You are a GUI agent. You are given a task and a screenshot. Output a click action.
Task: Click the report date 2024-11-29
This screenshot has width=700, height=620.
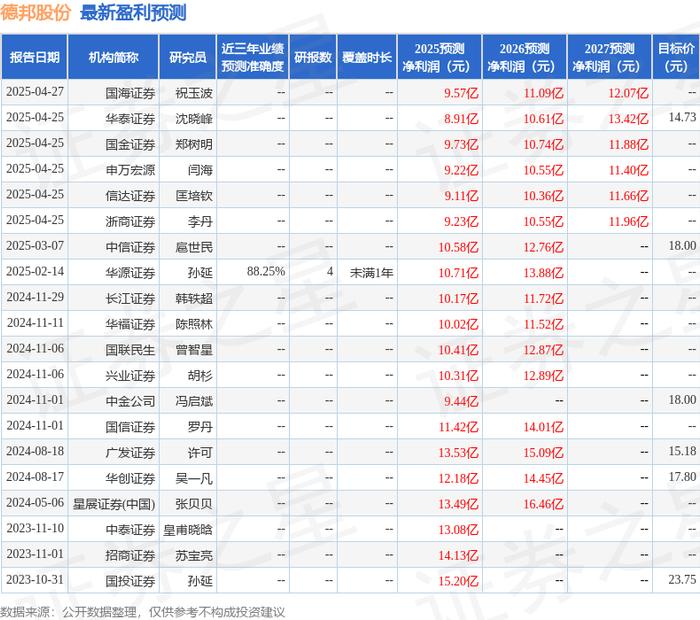[x=35, y=297]
